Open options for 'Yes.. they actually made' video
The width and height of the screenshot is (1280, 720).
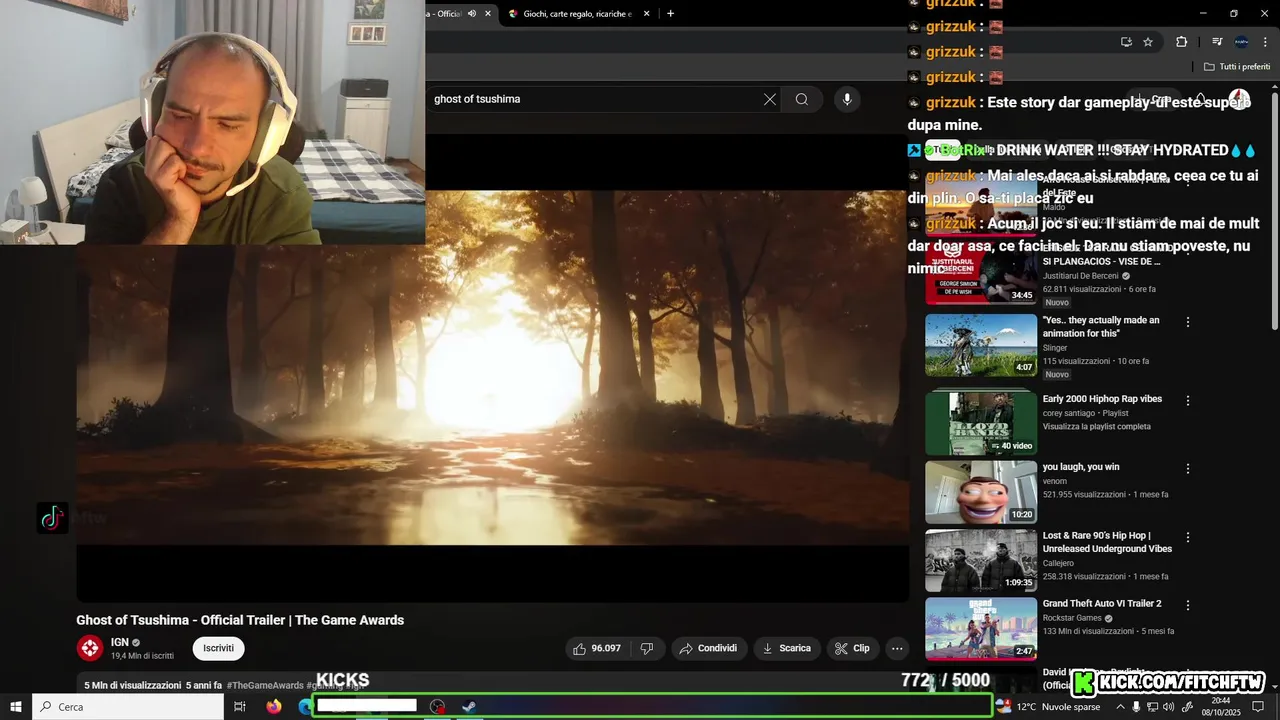[x=1188, y=322]
